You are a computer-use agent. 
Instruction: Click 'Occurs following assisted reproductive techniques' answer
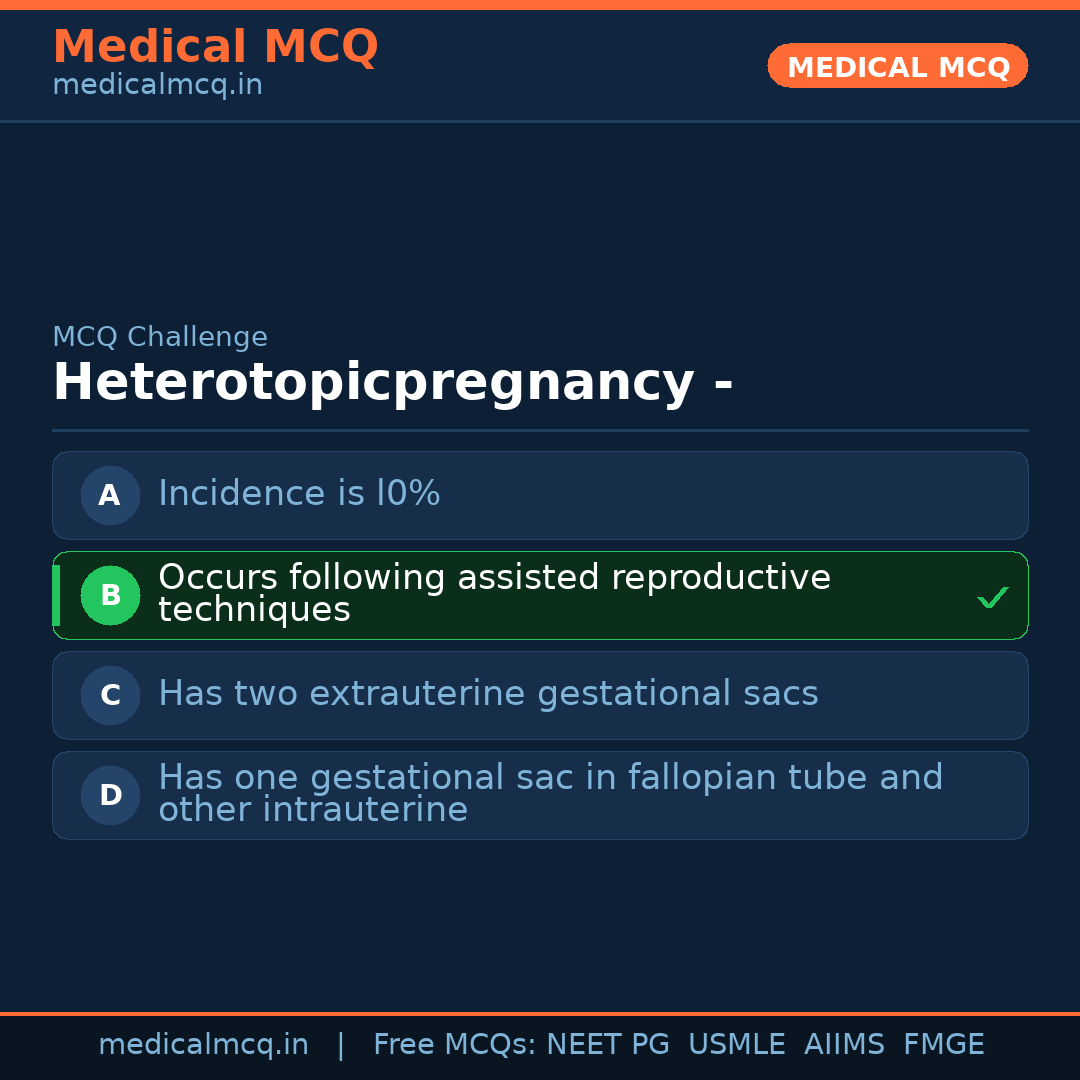[494, 594]
